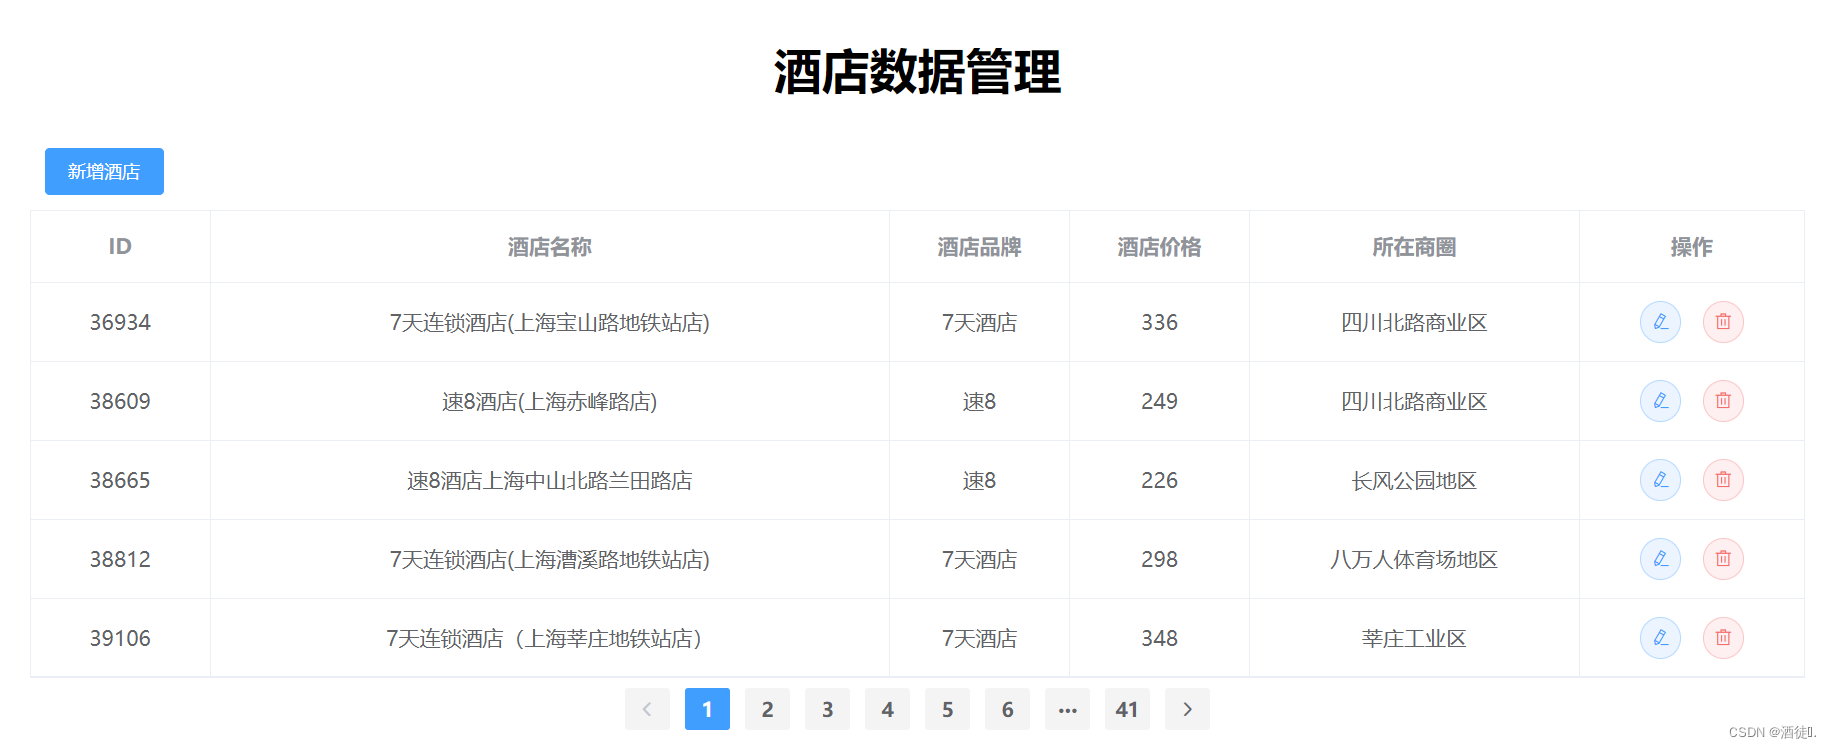Edit the hotel row with ID 38609
Image resolution: width=1831 pixels, height=748 pixels.
point(1660,401)
